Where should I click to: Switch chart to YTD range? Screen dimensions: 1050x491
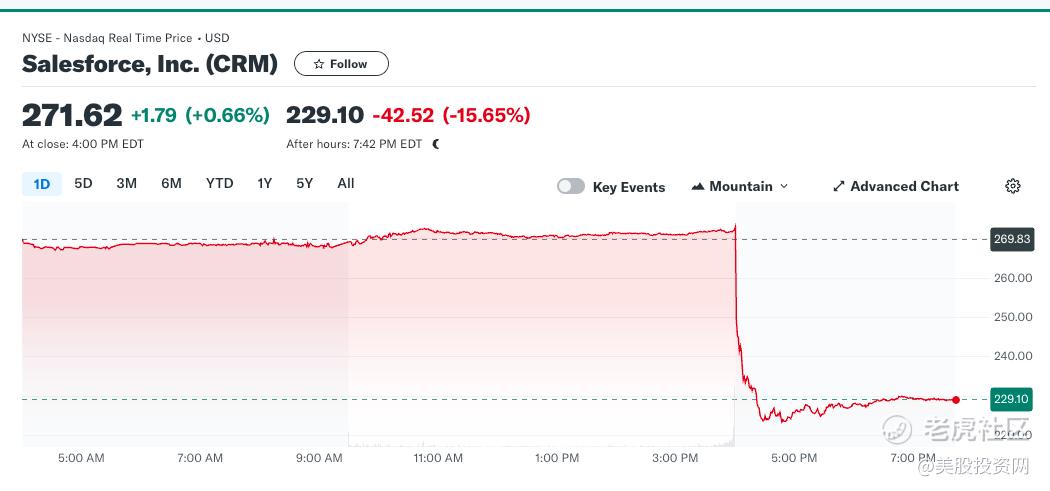220,184
